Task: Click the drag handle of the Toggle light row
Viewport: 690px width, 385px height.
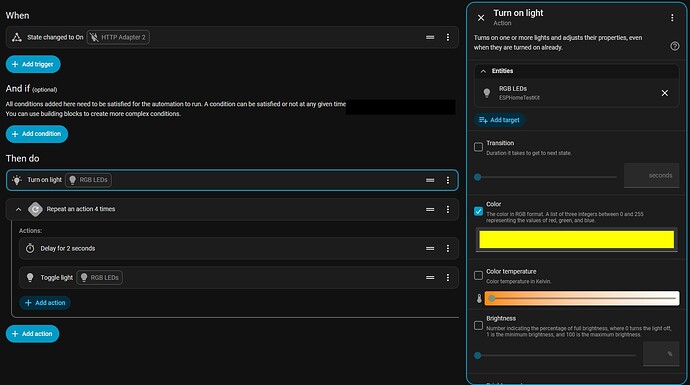Action: click(430, 278)
